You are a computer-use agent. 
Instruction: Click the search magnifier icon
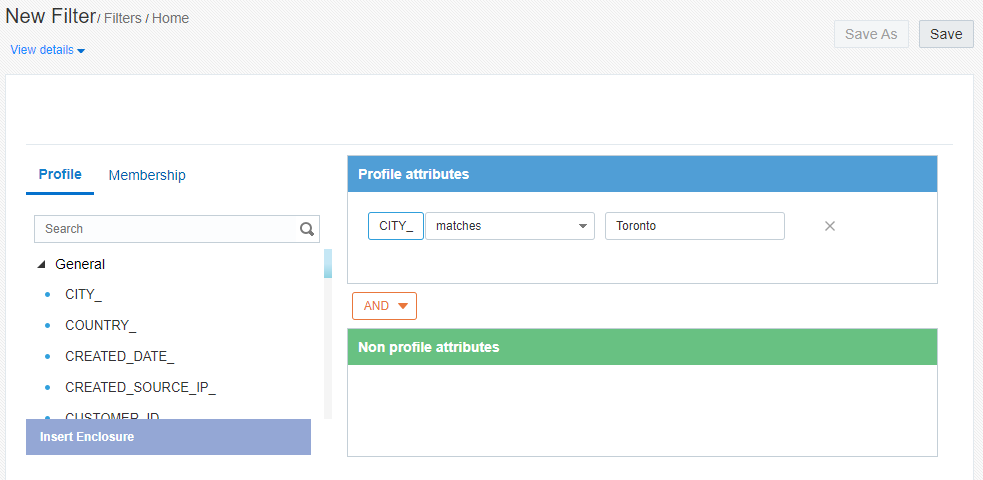(307, 229)
